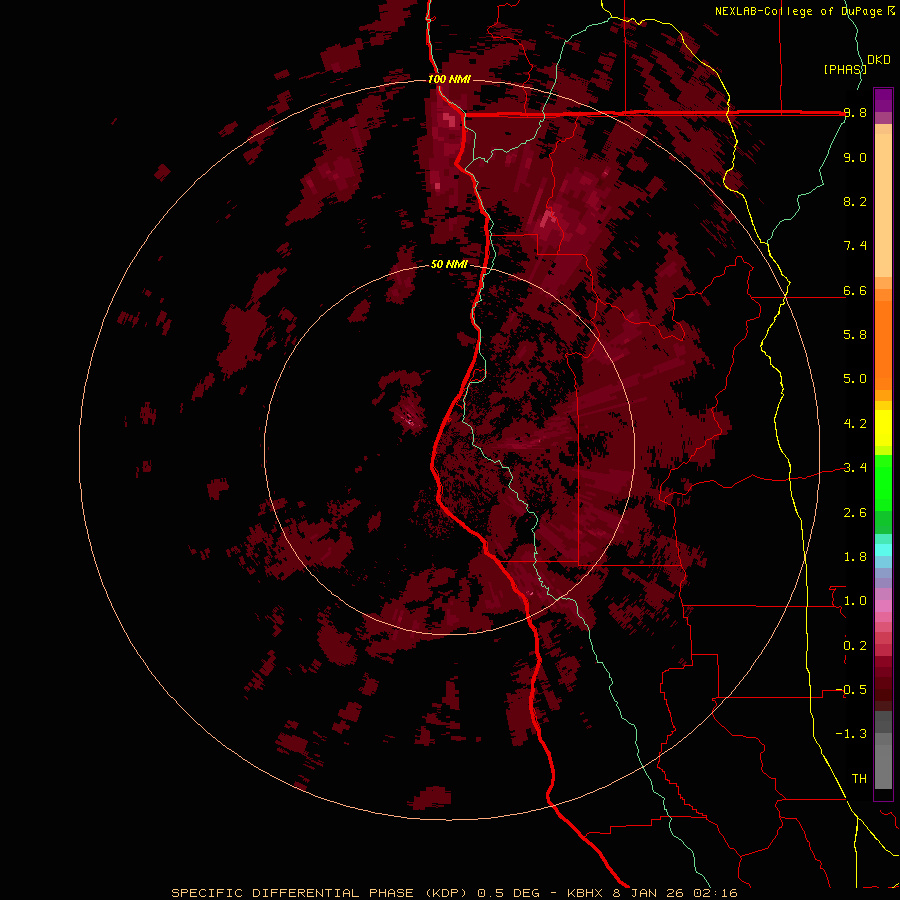The height and width of the screenshot is (900, 900).
Task: Click the 0.2 value on color scale
Action: [855, 646]
